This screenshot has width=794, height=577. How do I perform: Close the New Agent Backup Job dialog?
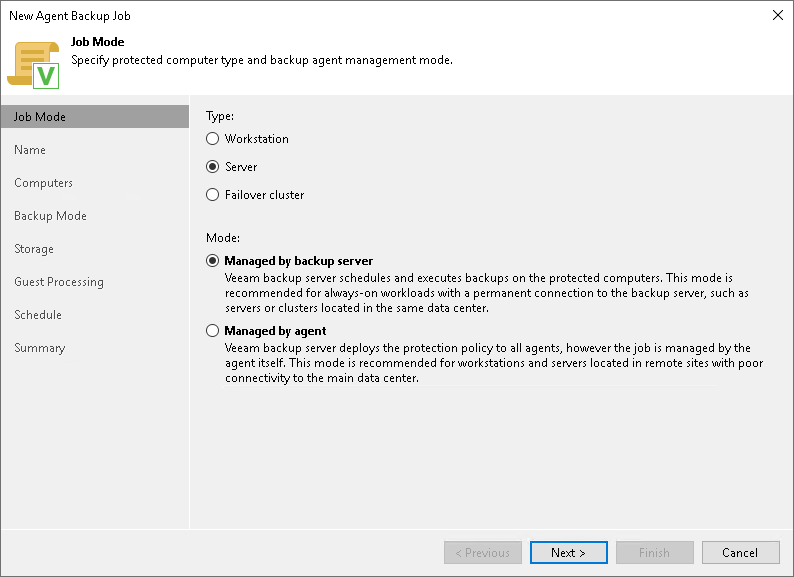click(x=778, y=15)
